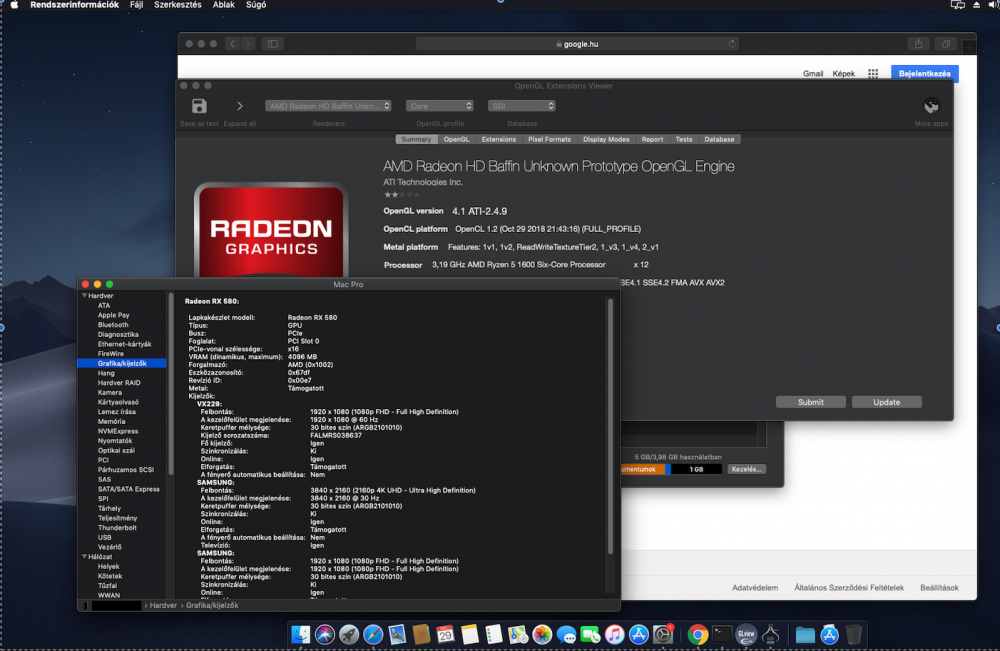Viewport: 1000px width, 651px height.
Task: Click the google.hu address bar
Action: pos(577,44)
